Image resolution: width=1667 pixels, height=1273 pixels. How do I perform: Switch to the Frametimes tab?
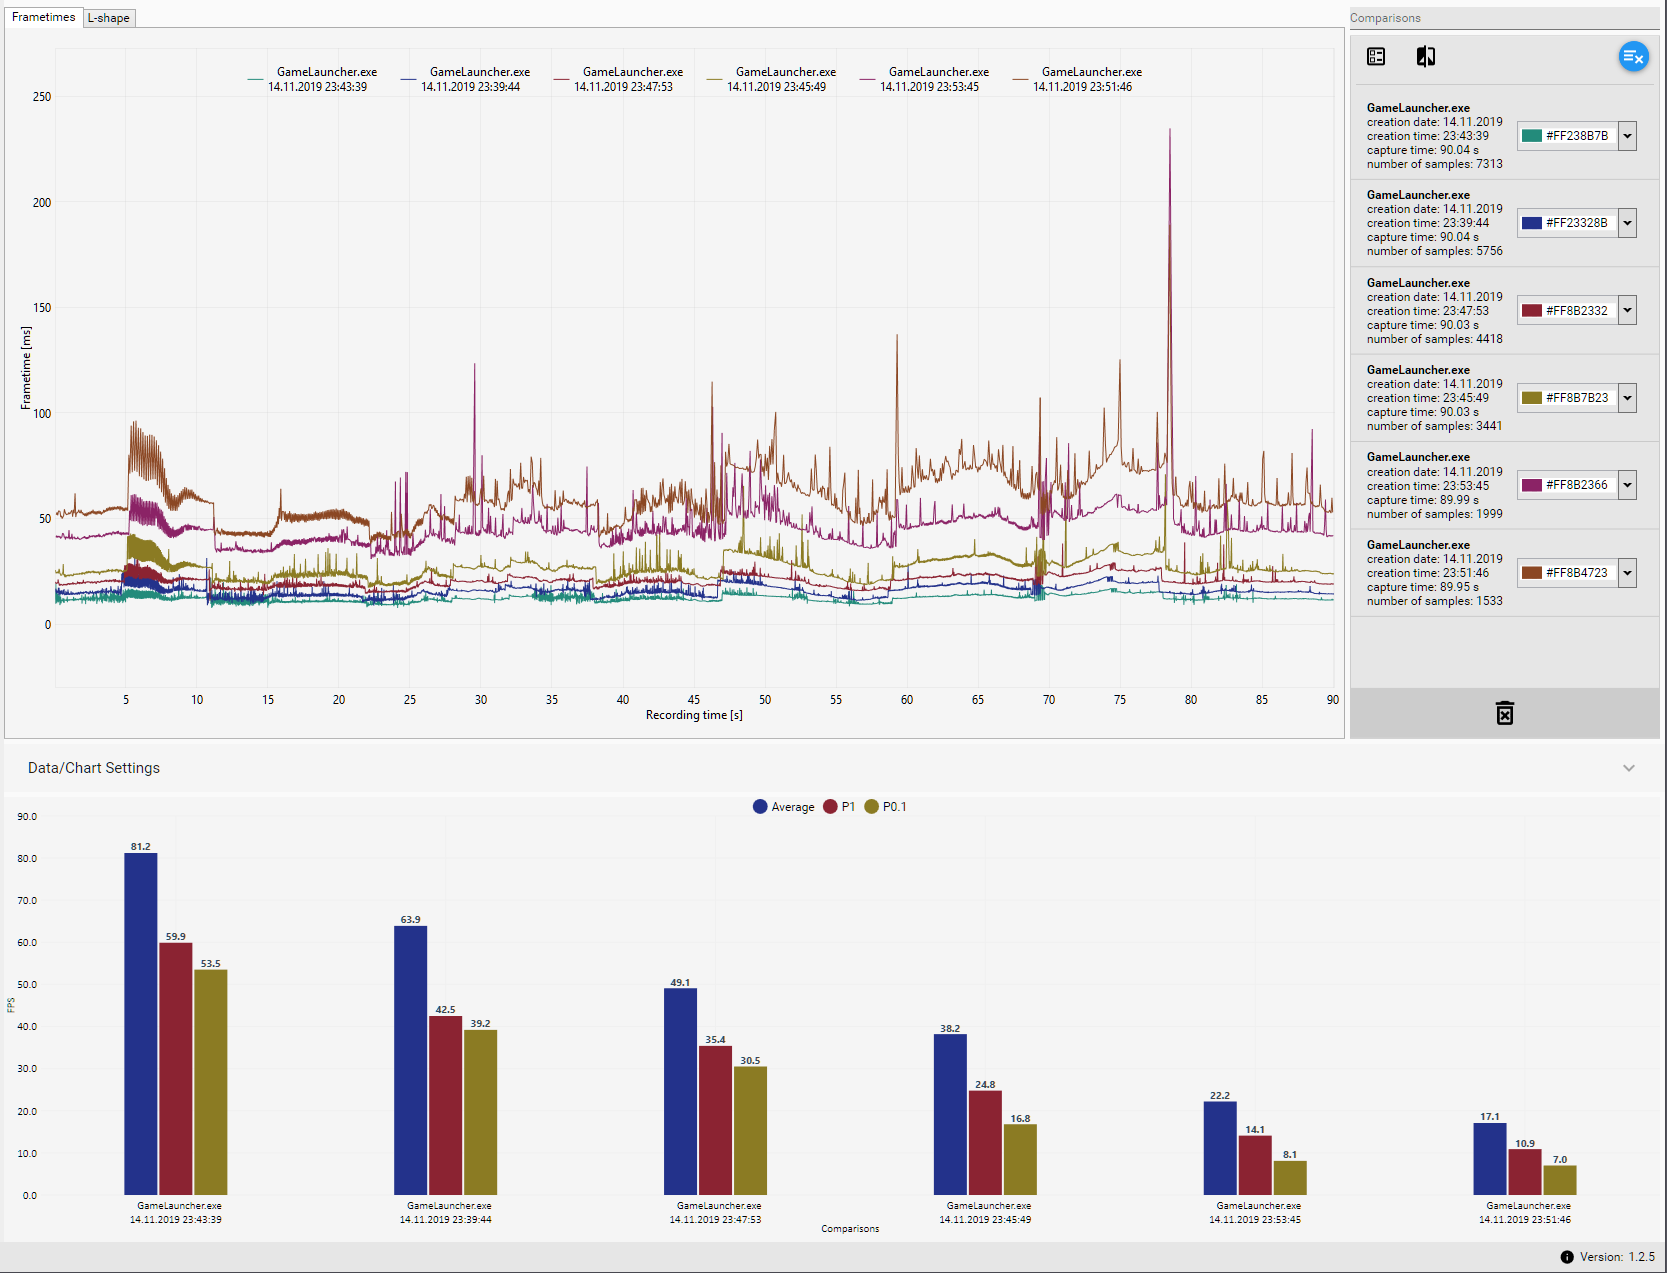click(x=43, y=17)
